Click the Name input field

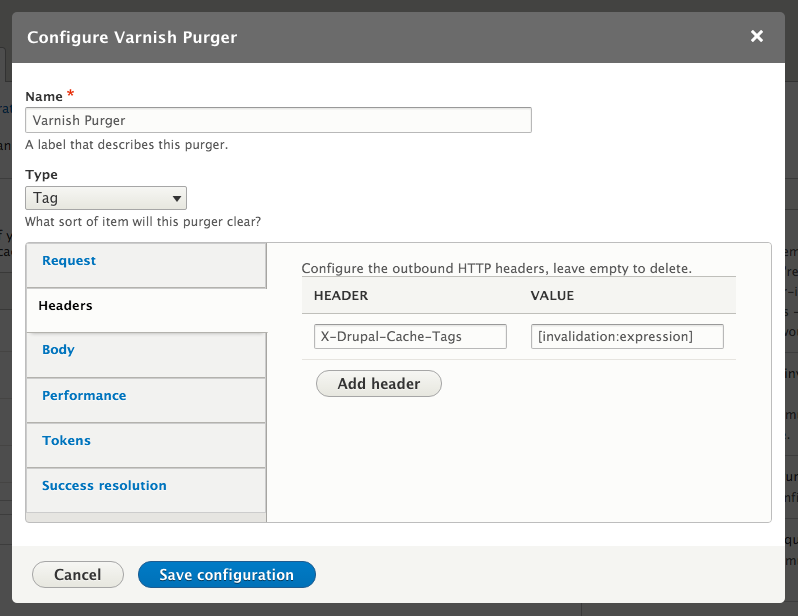pos(278,120)
